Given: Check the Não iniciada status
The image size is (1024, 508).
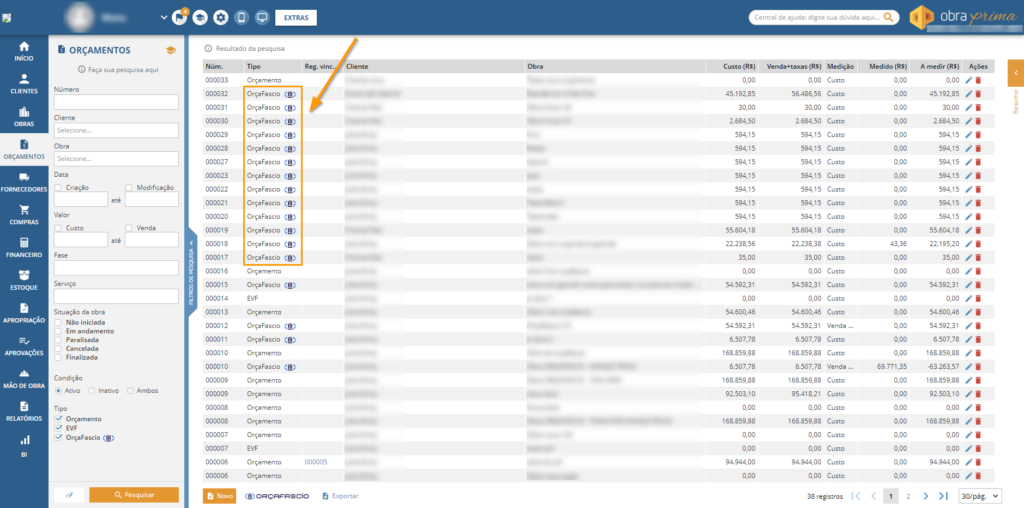Looking at the screenshot, I should [x=59, y=323].
